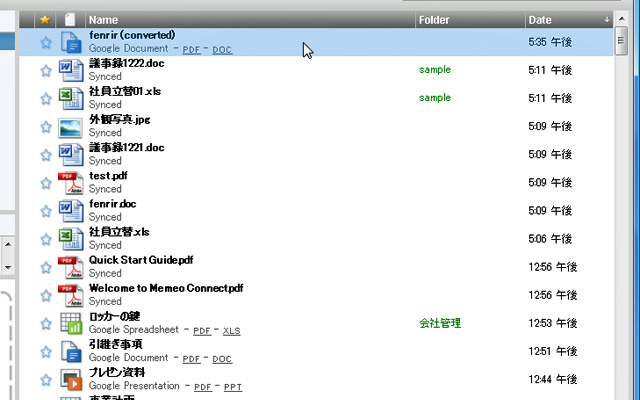The height and width of the screenshot is (400, 640).
Task: Sort the list by Folder column
Action: [470, 20]
